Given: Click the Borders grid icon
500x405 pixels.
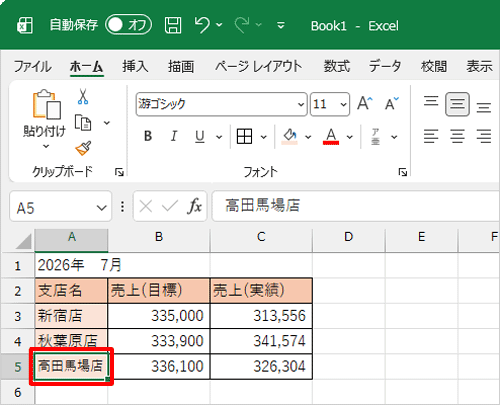Looking at the screenshot, I should pos(244,136).
